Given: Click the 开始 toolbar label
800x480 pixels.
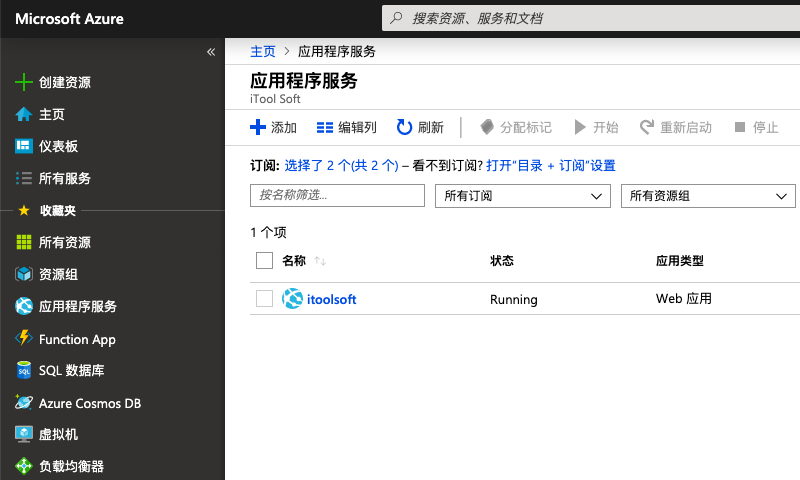Looking at the screenshot, I should pos(606,127).
